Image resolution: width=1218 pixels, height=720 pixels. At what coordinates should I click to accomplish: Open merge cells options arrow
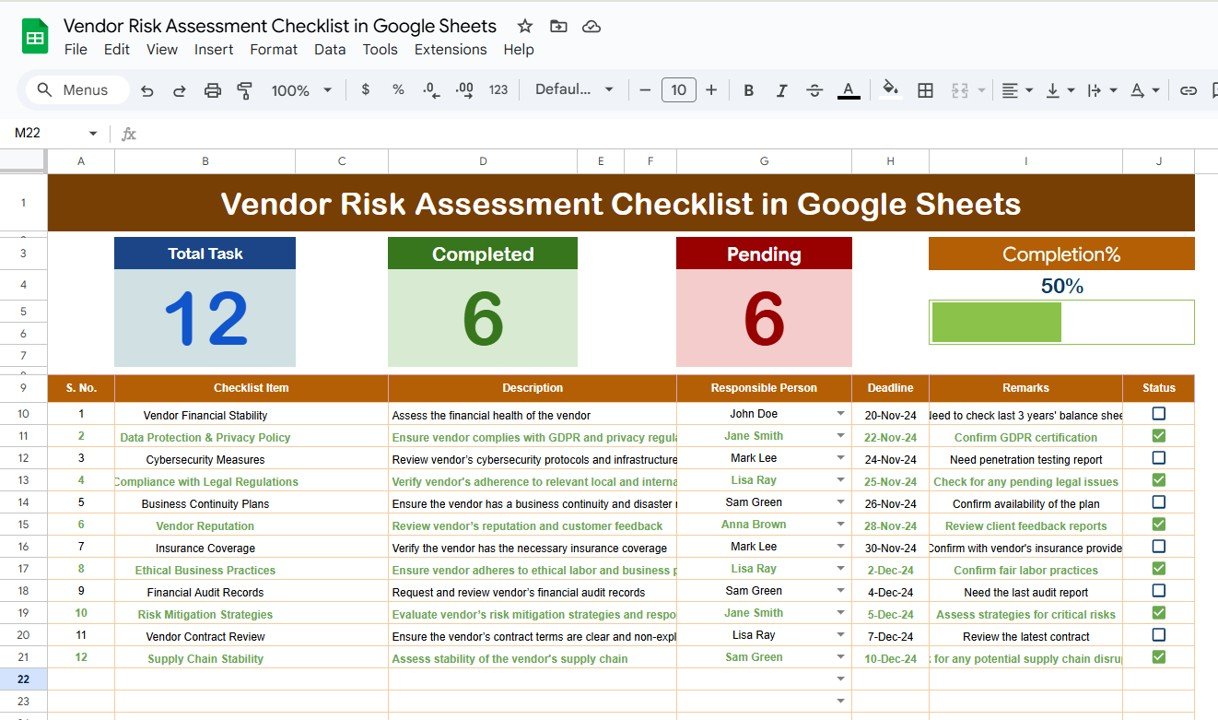click(x=981, y=90)
